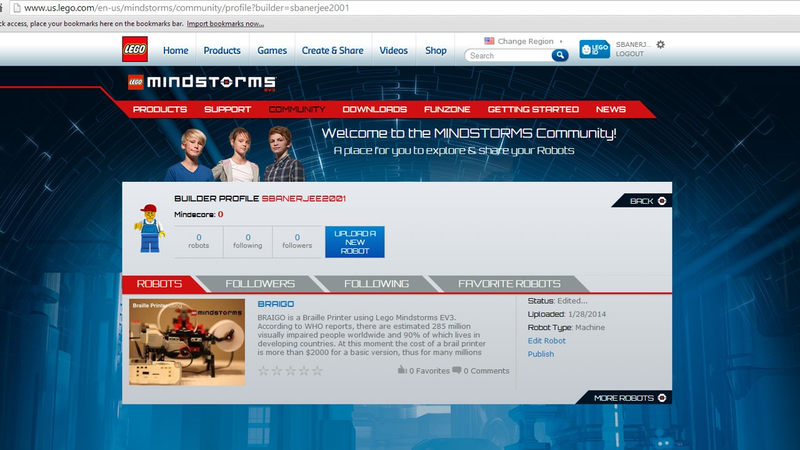Click the Mindstorms EV3 logo
This screenshot has height=450, width=800.
point(202,83)
